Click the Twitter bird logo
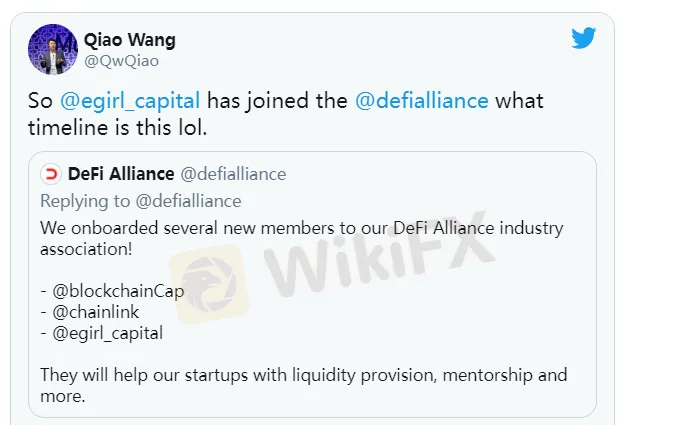The image size is (699, 425). point(583,39)
